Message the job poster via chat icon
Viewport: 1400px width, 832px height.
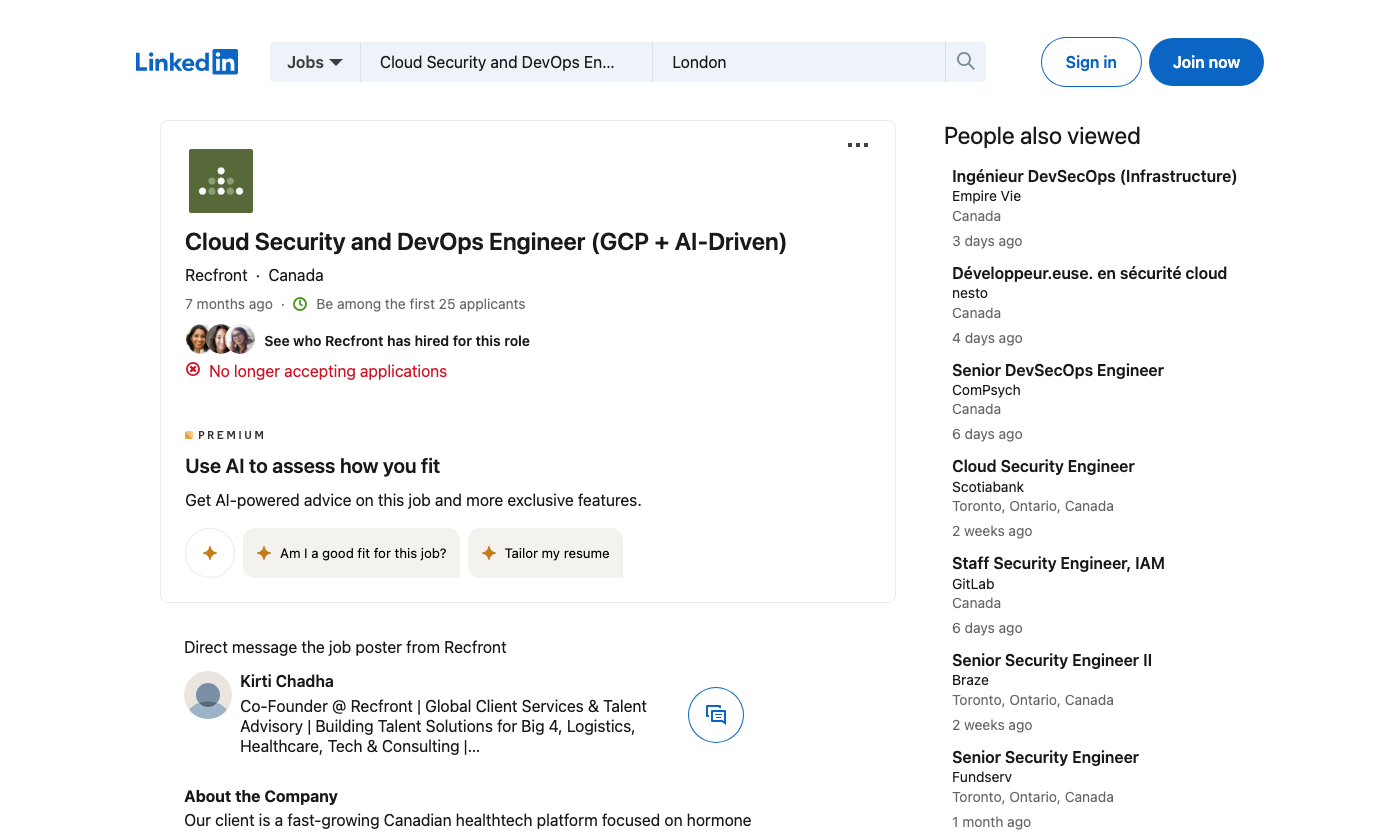pos(716,715)
